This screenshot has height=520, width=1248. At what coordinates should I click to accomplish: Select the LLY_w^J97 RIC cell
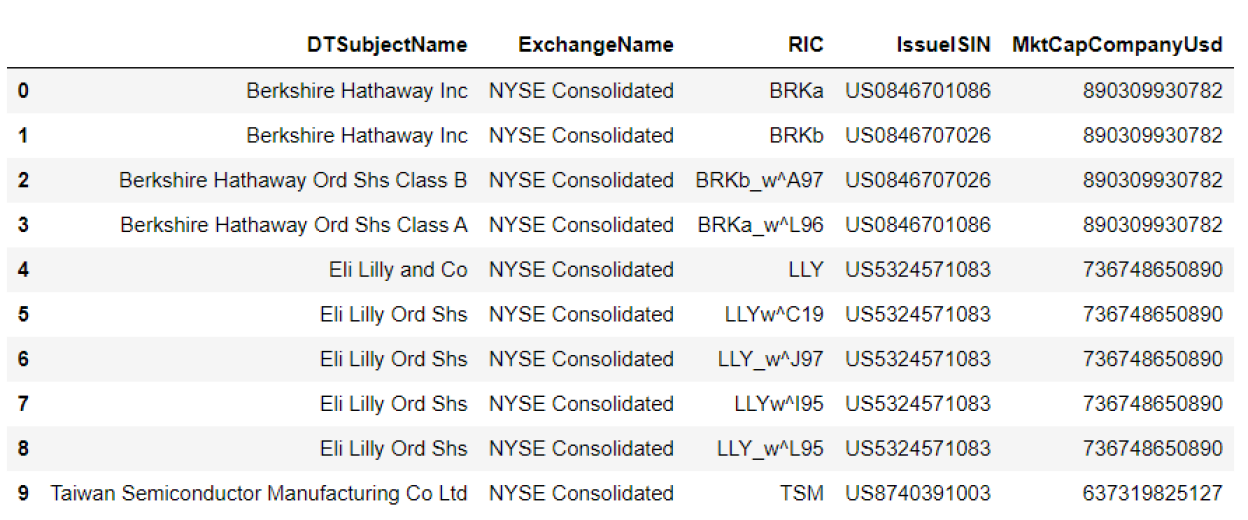[x=770, y=360]
